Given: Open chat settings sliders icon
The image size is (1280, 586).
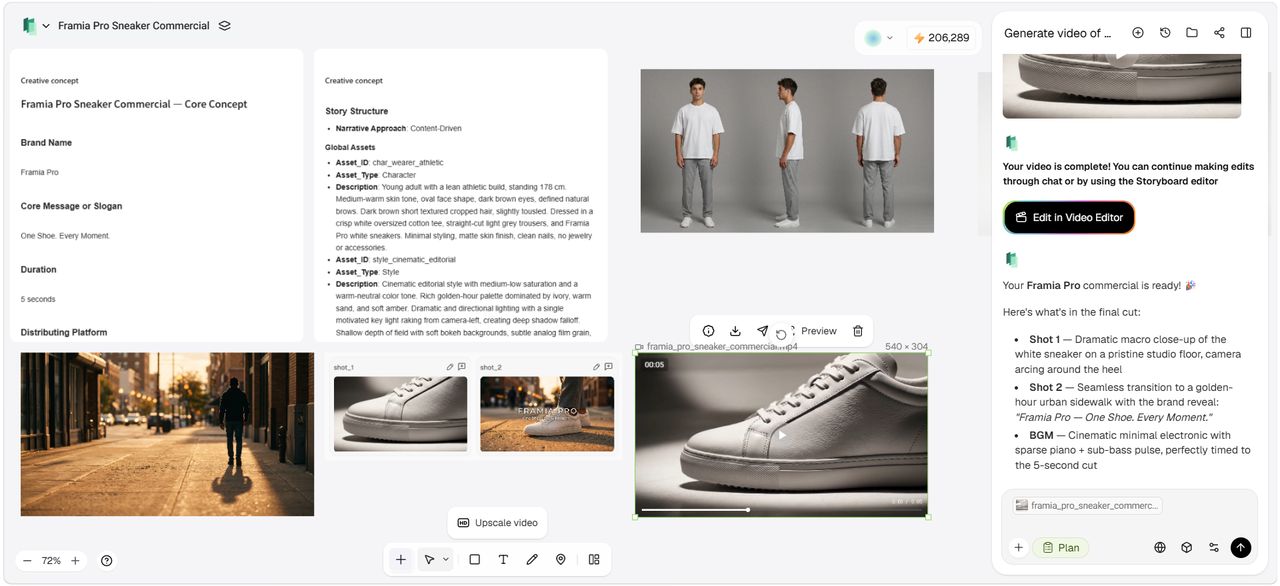Looking at the screenshot, I should 1214,547.
